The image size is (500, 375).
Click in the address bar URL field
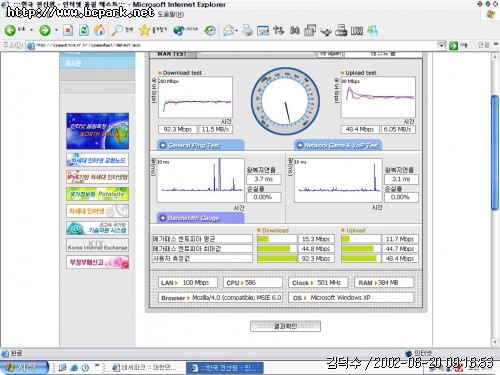point(235,45)
